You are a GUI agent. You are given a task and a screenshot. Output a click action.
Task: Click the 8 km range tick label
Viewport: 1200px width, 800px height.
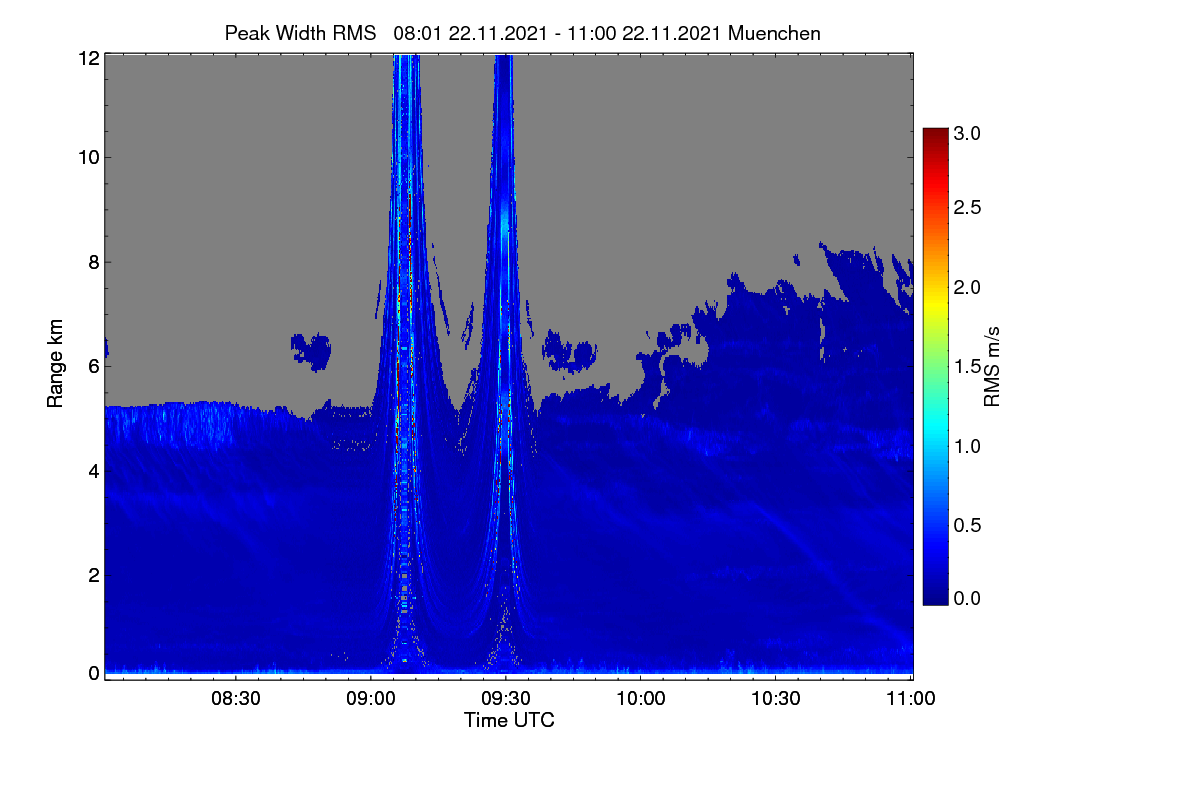pyautogui.click(x=93, y=262)
